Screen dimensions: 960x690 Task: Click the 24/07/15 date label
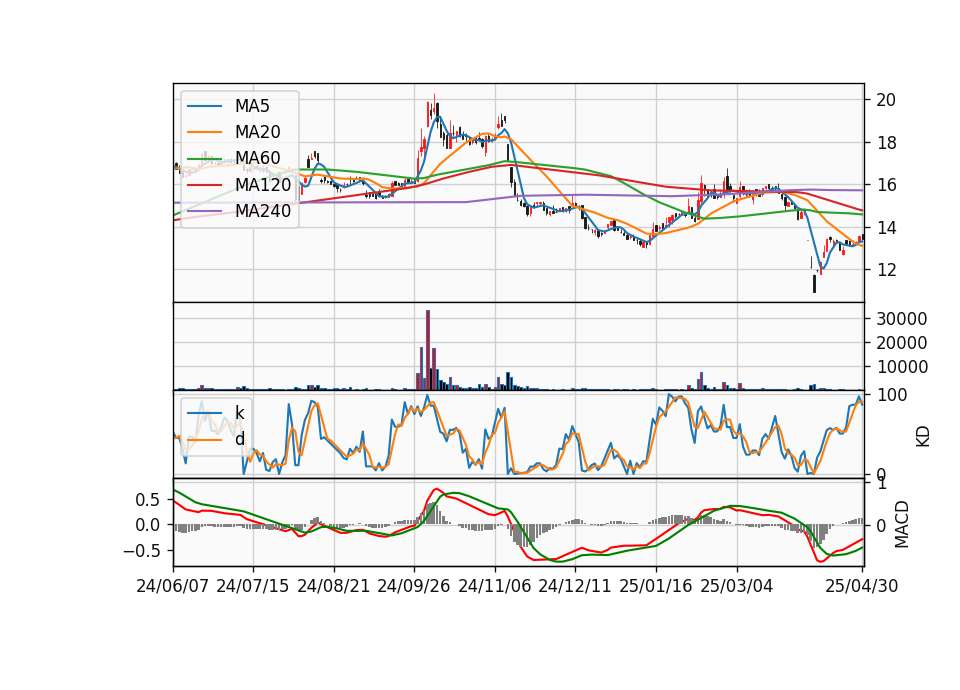point(253,586)
